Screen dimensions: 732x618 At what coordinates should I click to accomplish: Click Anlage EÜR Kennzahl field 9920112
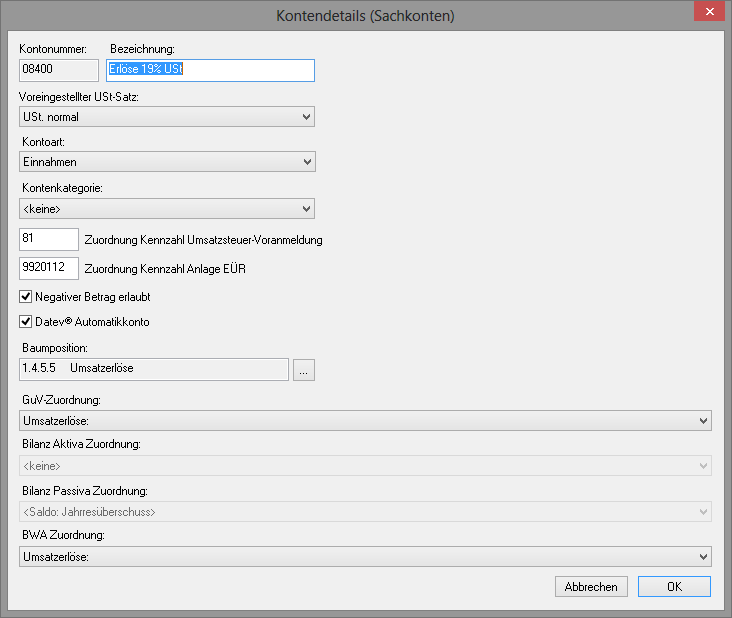(x=49, y=268)
